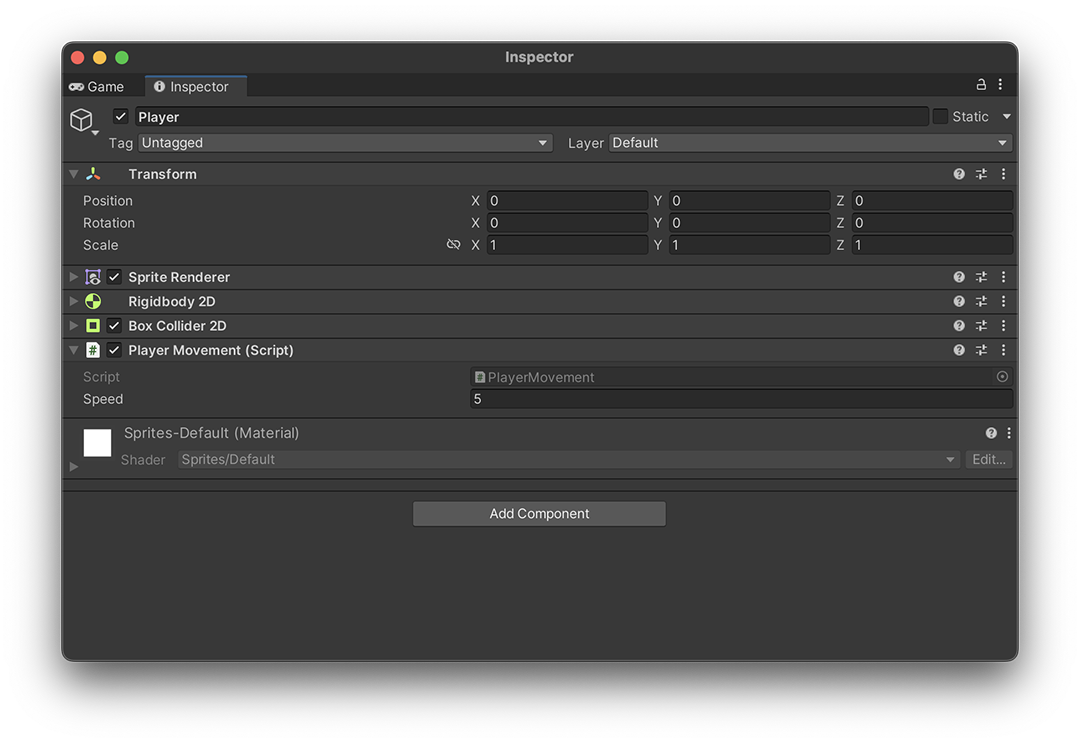Image resolution: width=1080 pixels, height=743 pixels.
Task: Expand the Box Collider 2D foldout
Action: [x=74, y=326]
